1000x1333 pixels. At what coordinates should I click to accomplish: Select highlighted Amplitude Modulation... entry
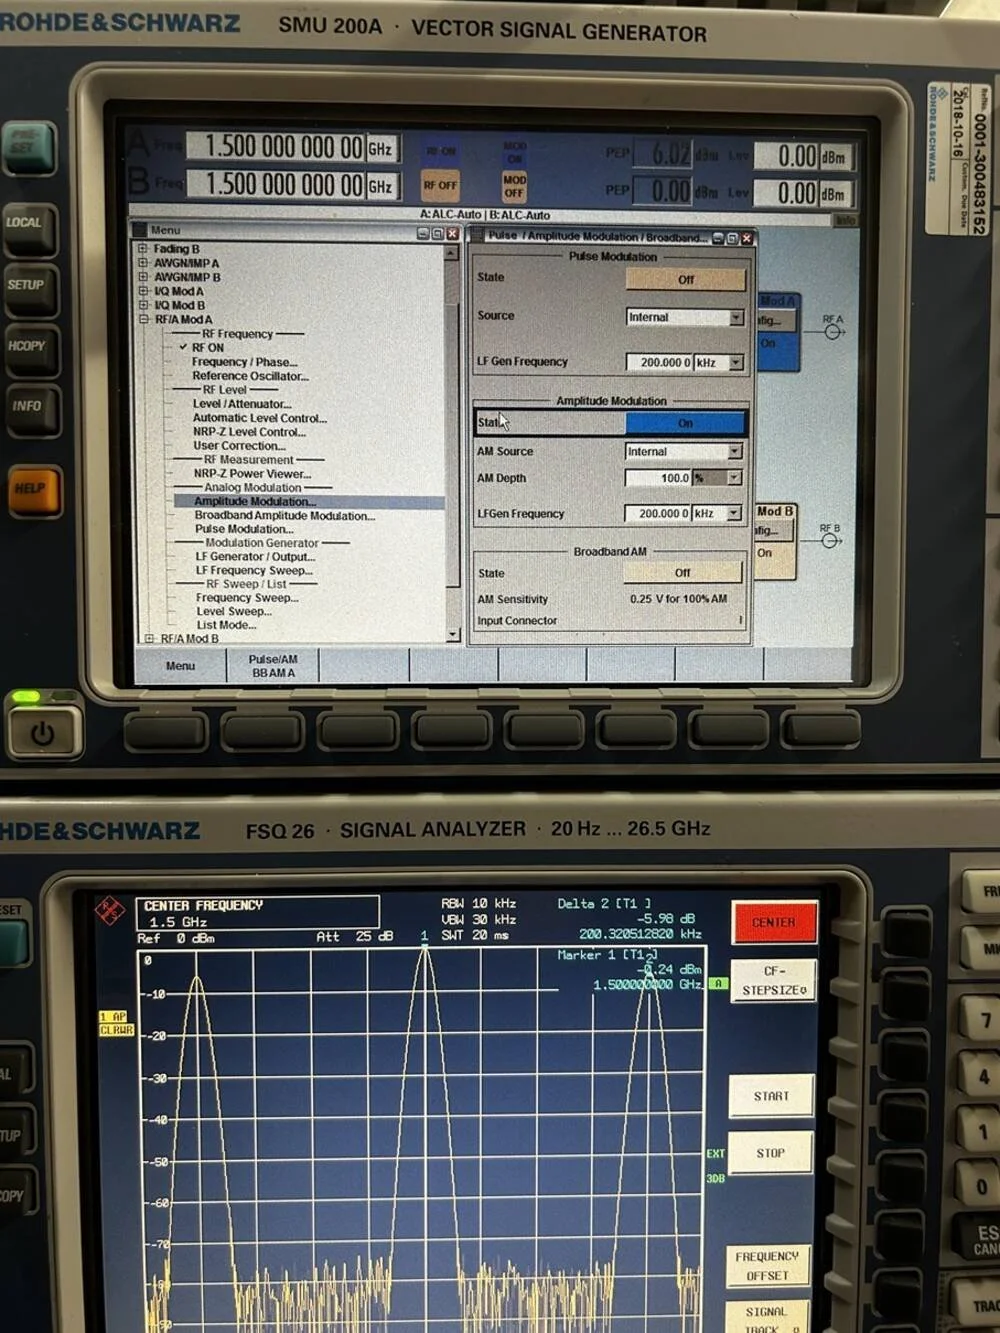(255, 502)
